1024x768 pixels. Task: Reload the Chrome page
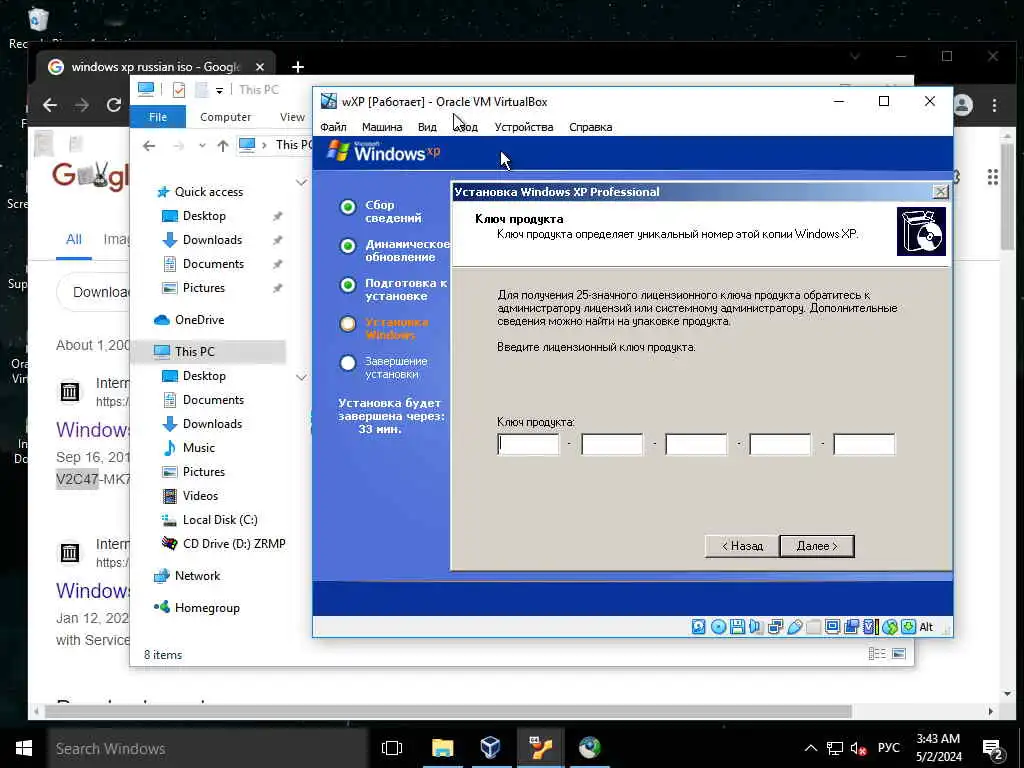114,105
